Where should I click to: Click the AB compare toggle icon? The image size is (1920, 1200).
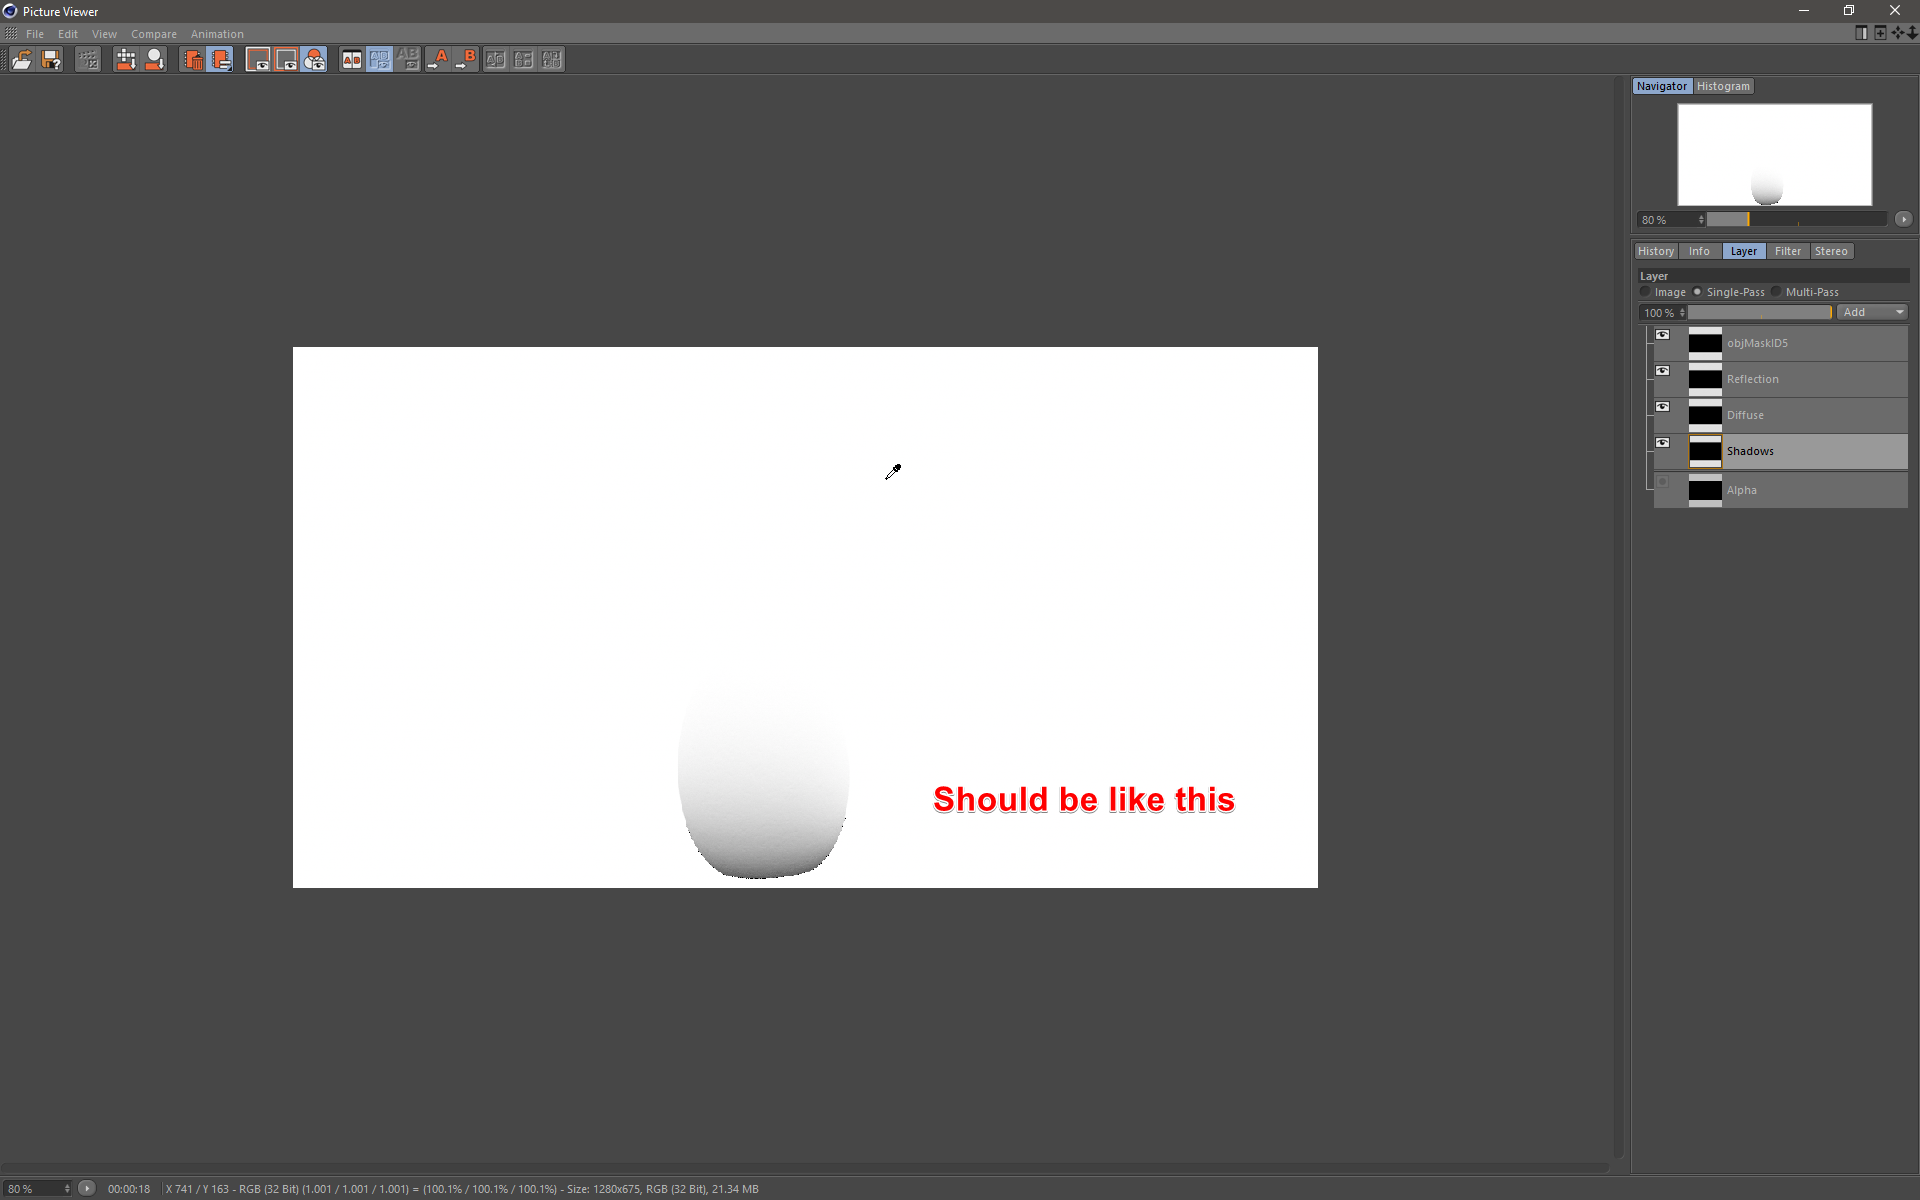point(351,60)
